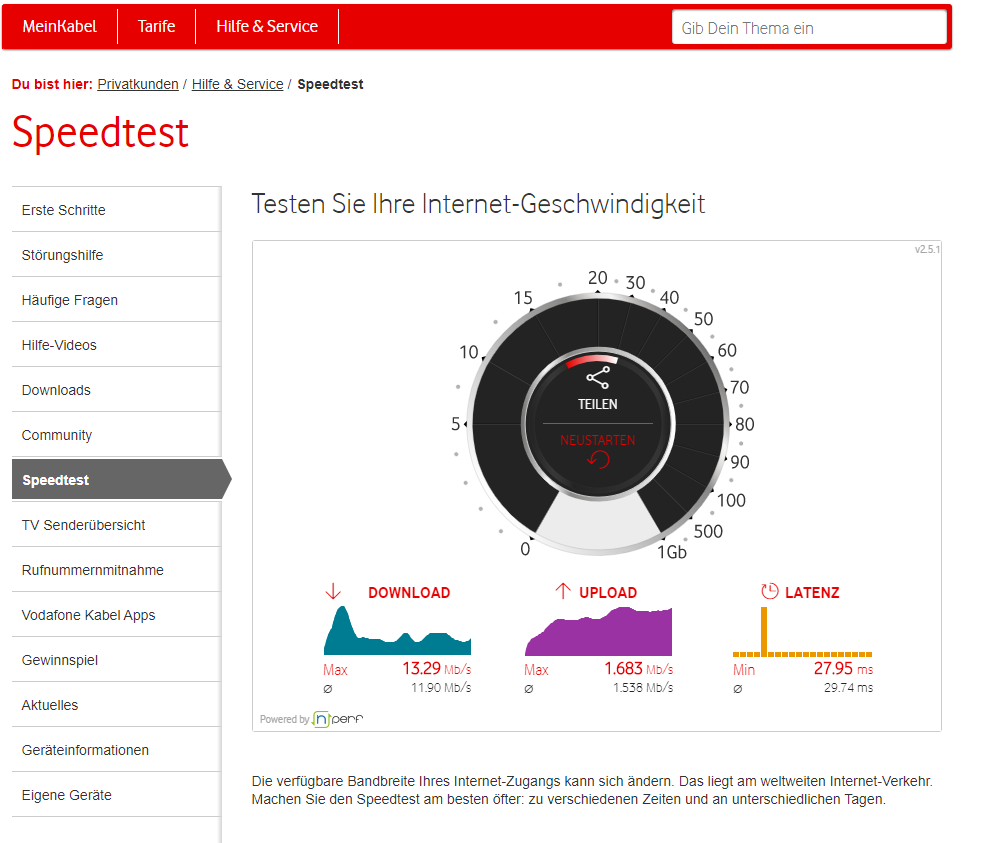The image size is (983, 843).
Task: Click the orange latency graph
Action: click(x=802, y=631)
